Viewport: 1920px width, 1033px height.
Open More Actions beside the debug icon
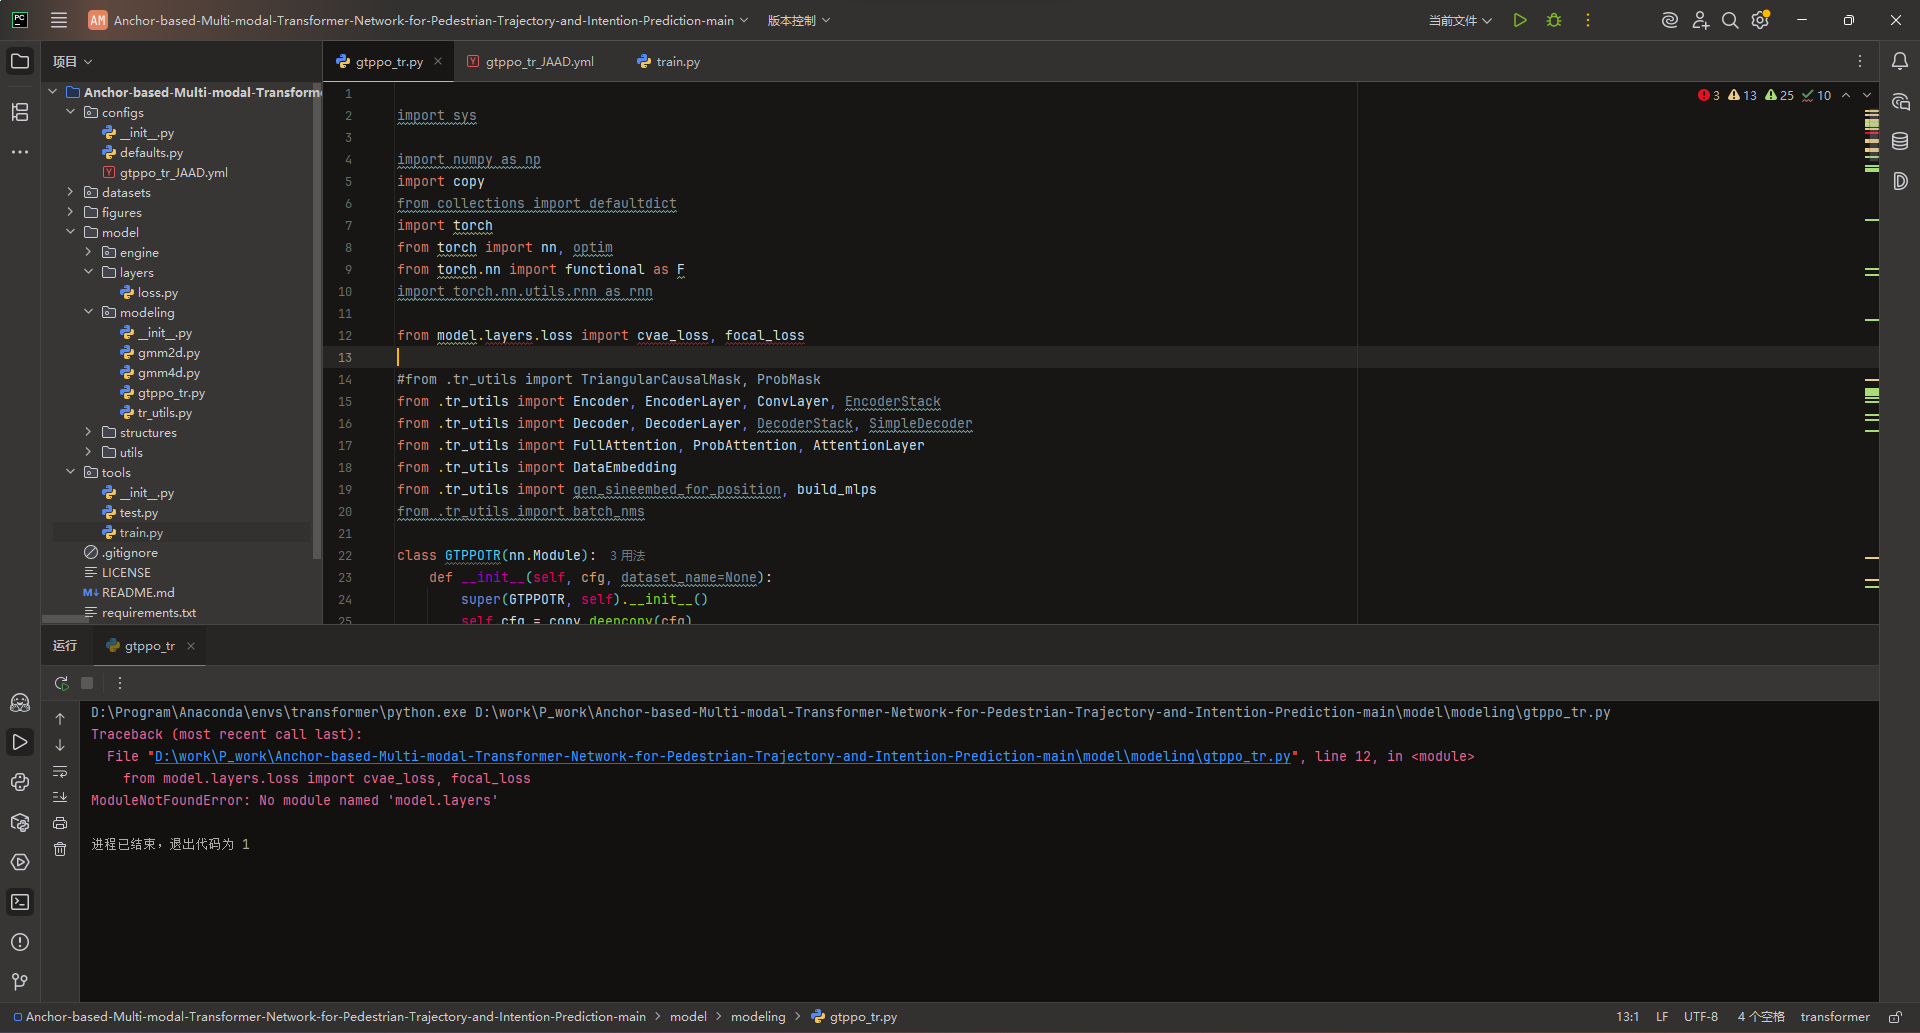pos(1588,20)
